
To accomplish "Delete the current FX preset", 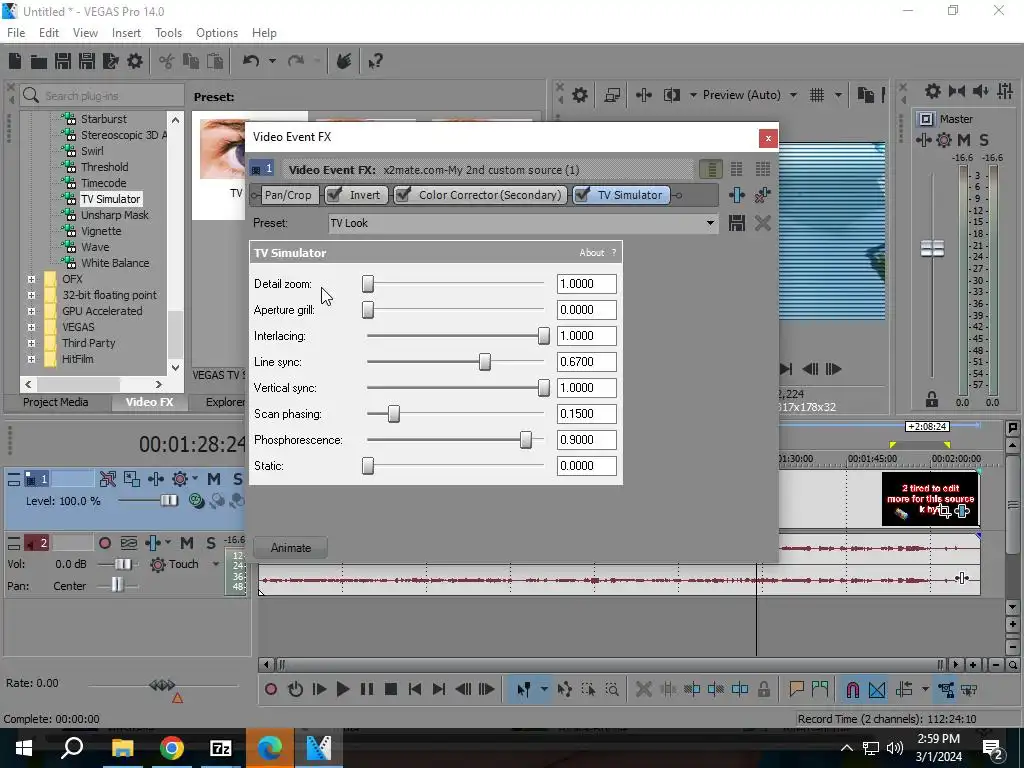I will point(762,223).
